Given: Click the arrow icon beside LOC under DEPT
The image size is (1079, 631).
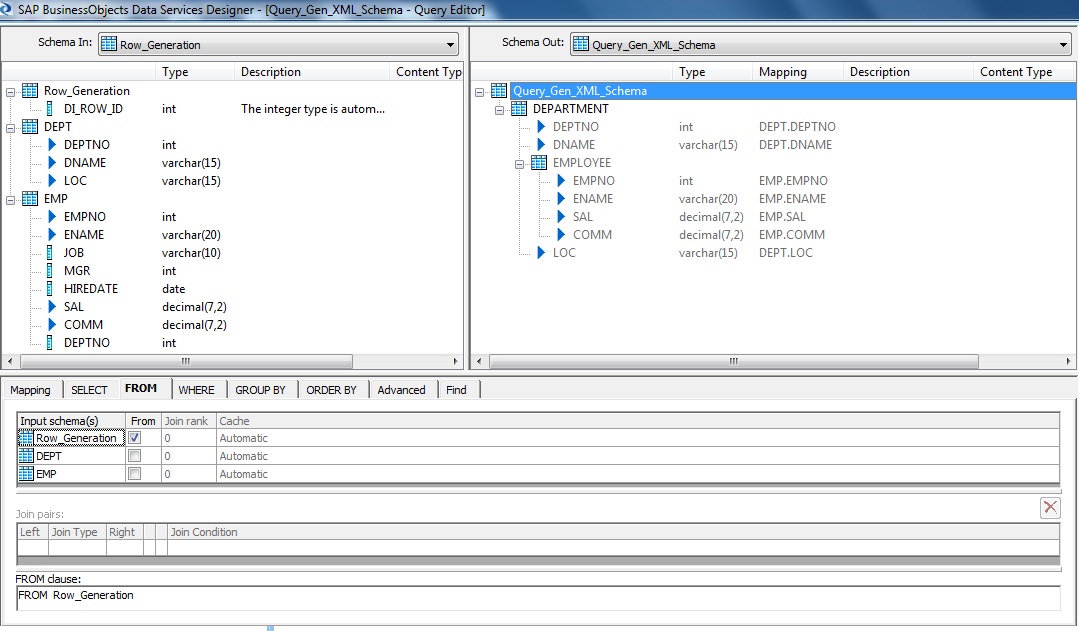Looking at the screenshot, I should 52,180.
